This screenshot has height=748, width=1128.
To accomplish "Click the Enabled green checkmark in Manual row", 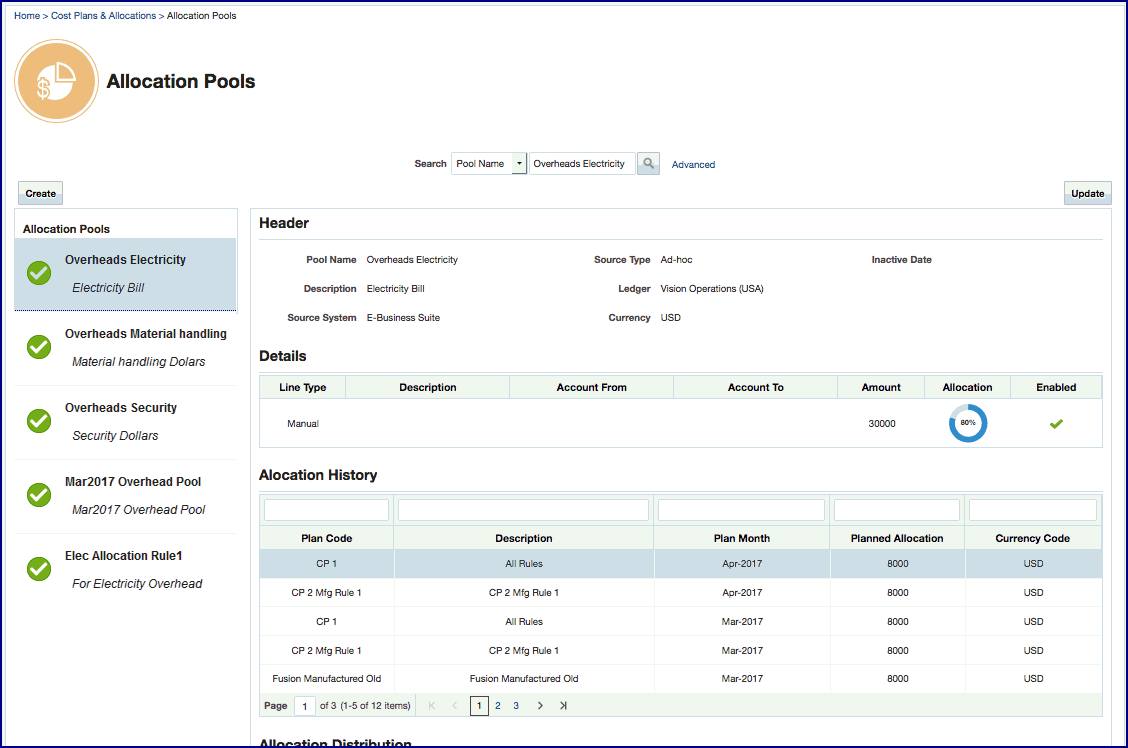I will tap(1056, 424).
